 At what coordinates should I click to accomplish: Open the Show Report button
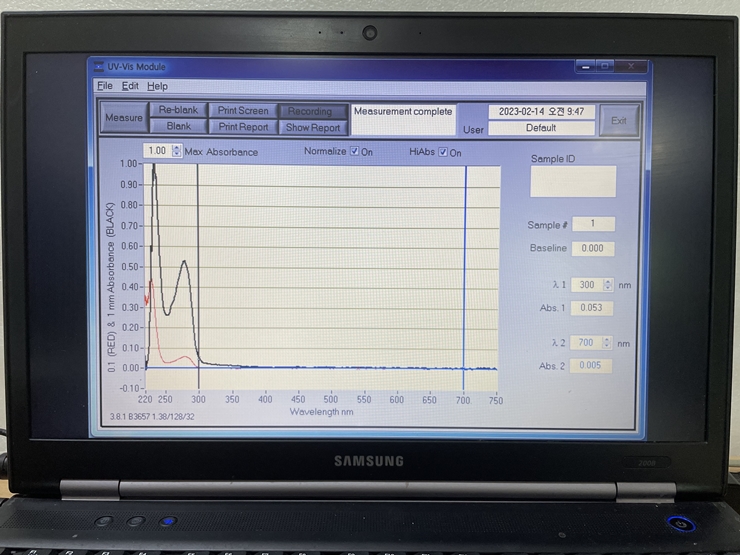tap(312, 127)
